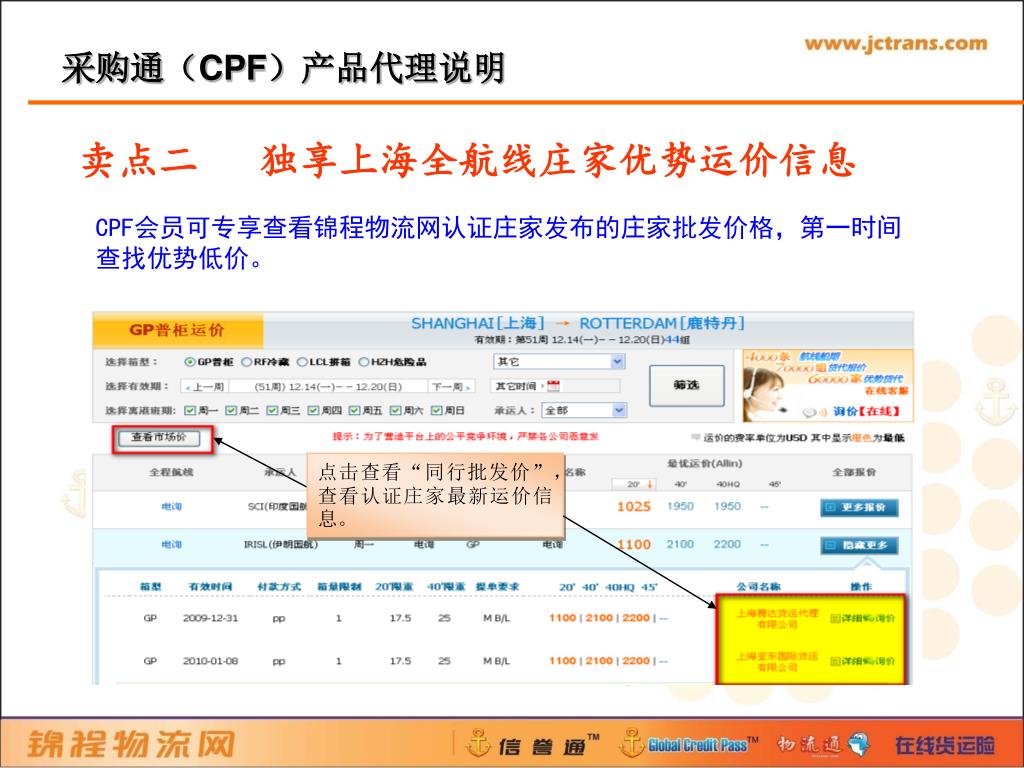Toggle the 周三 checkbox

tap(272, 410)
